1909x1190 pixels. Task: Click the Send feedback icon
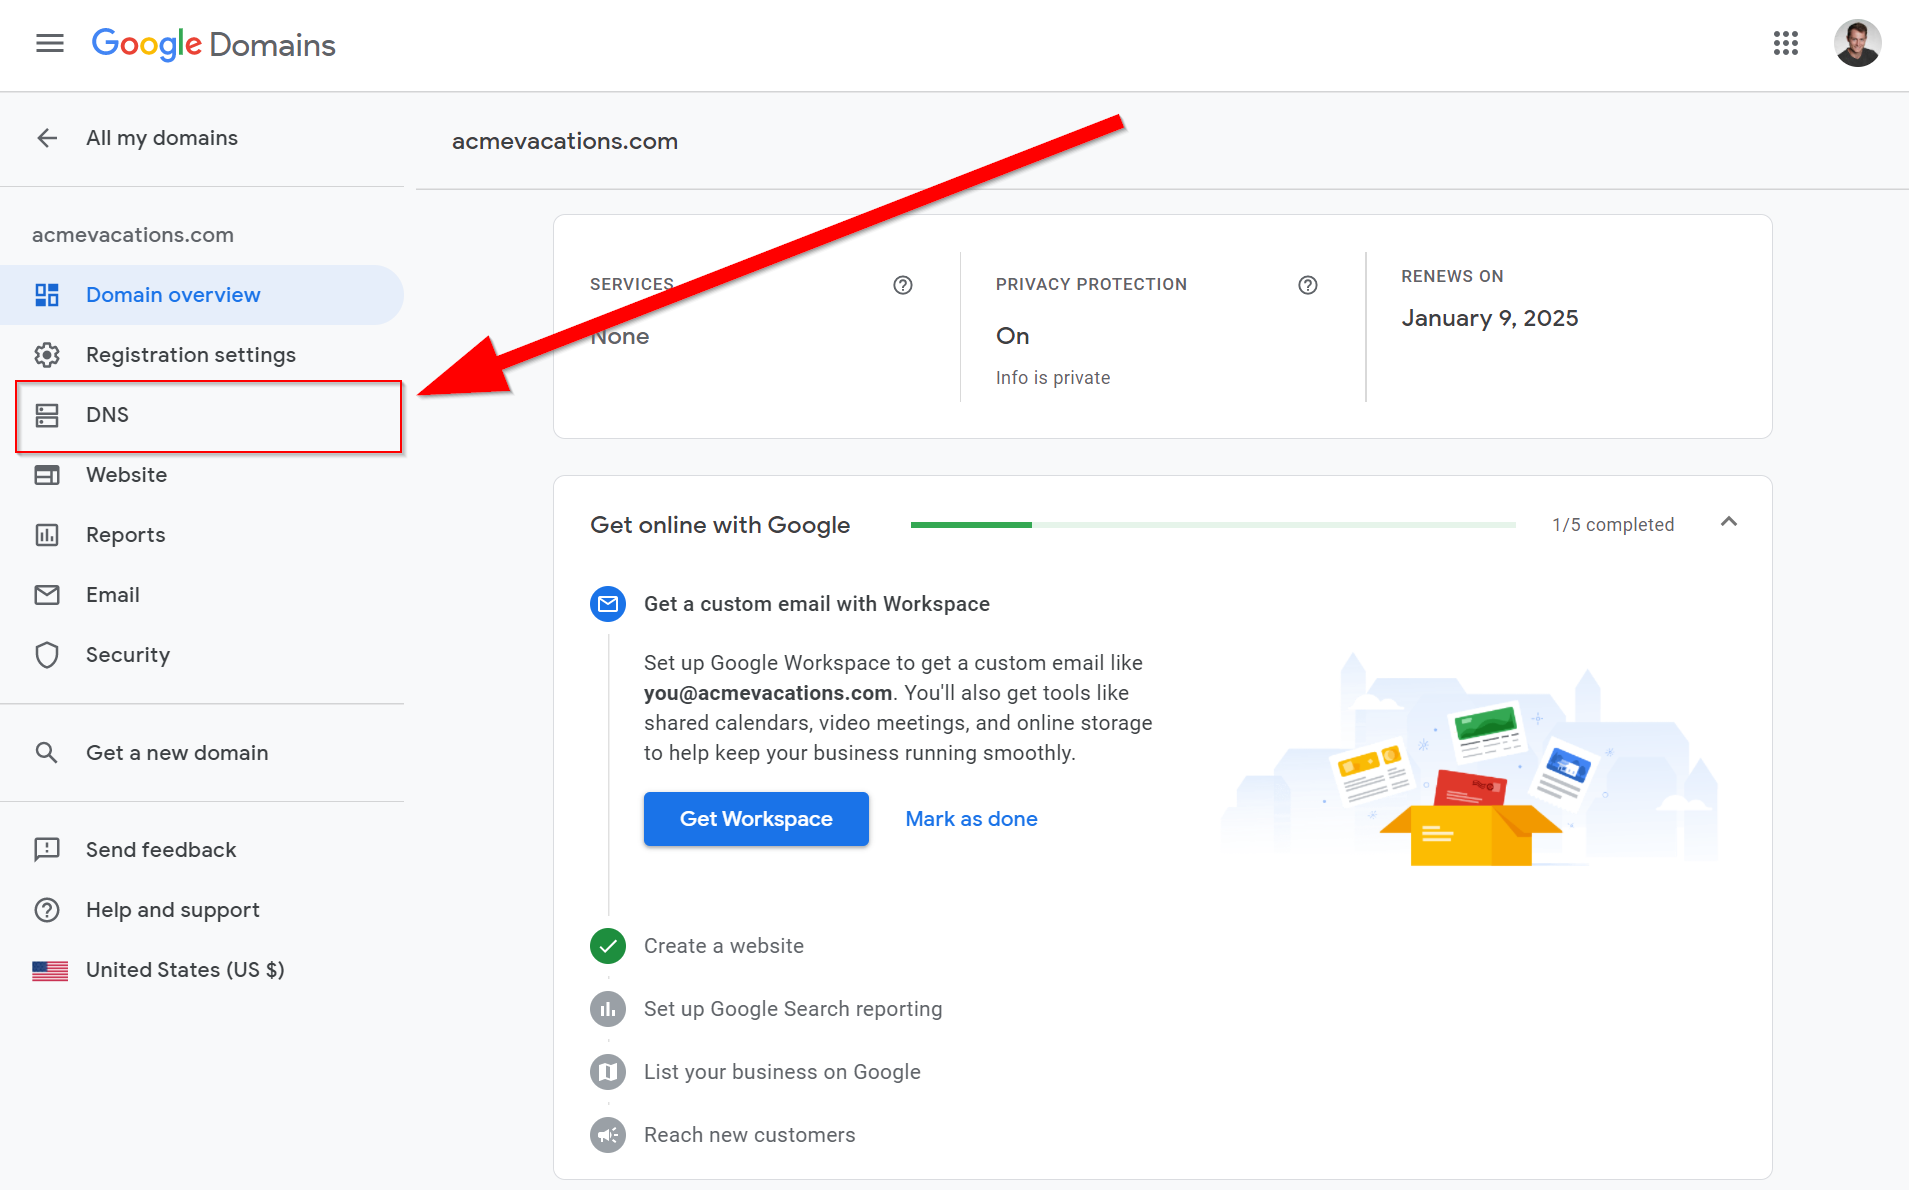47,849
